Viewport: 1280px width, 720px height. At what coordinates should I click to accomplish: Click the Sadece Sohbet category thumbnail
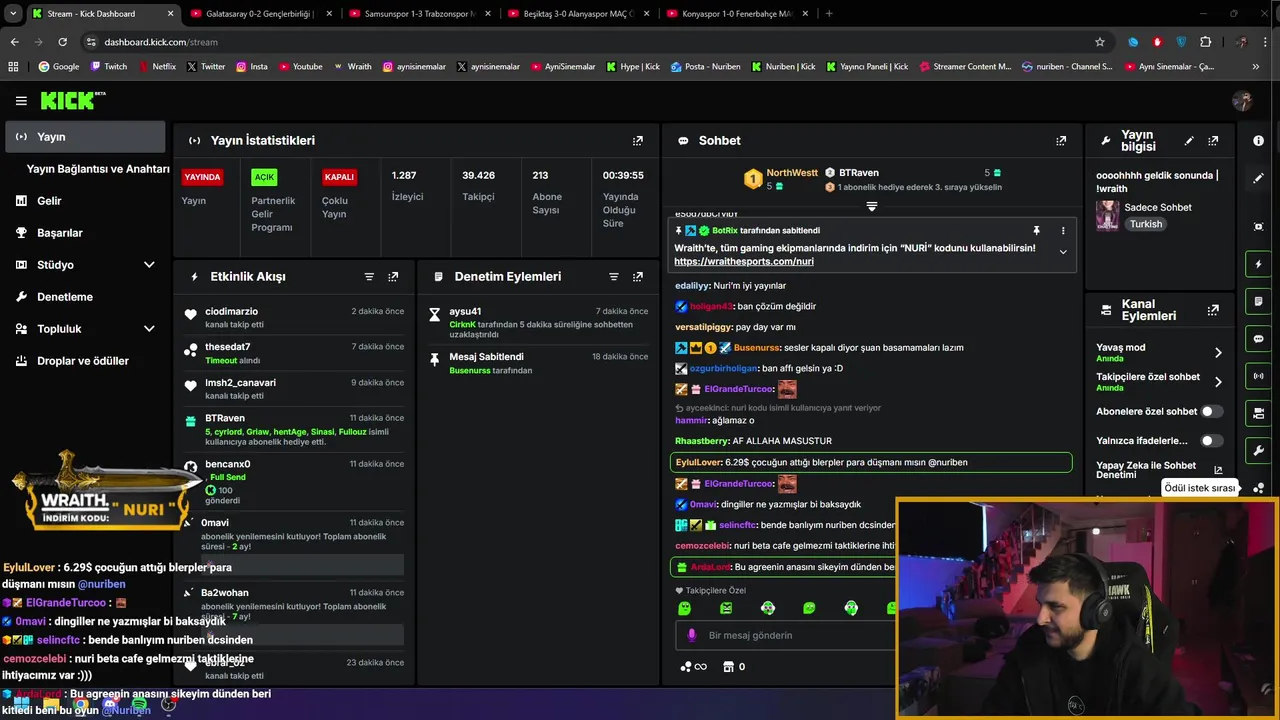click(x=1107, y=215)
